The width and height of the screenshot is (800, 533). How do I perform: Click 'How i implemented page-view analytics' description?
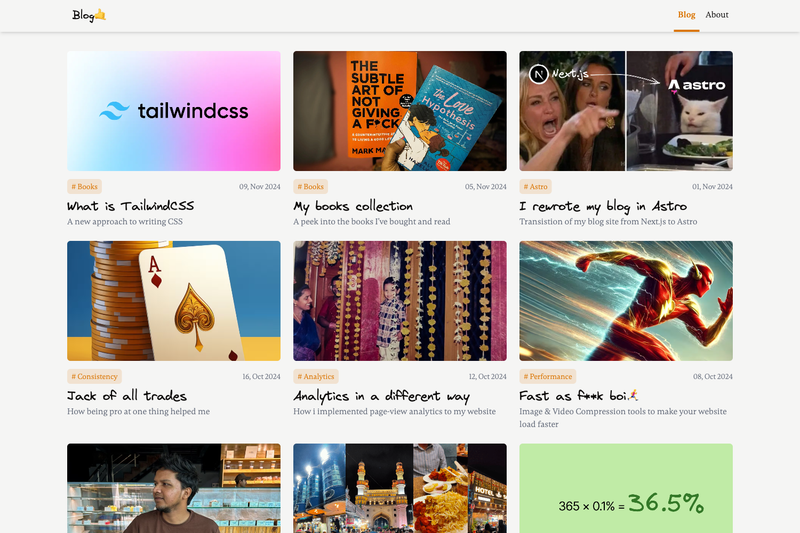(x=394, y=412)
